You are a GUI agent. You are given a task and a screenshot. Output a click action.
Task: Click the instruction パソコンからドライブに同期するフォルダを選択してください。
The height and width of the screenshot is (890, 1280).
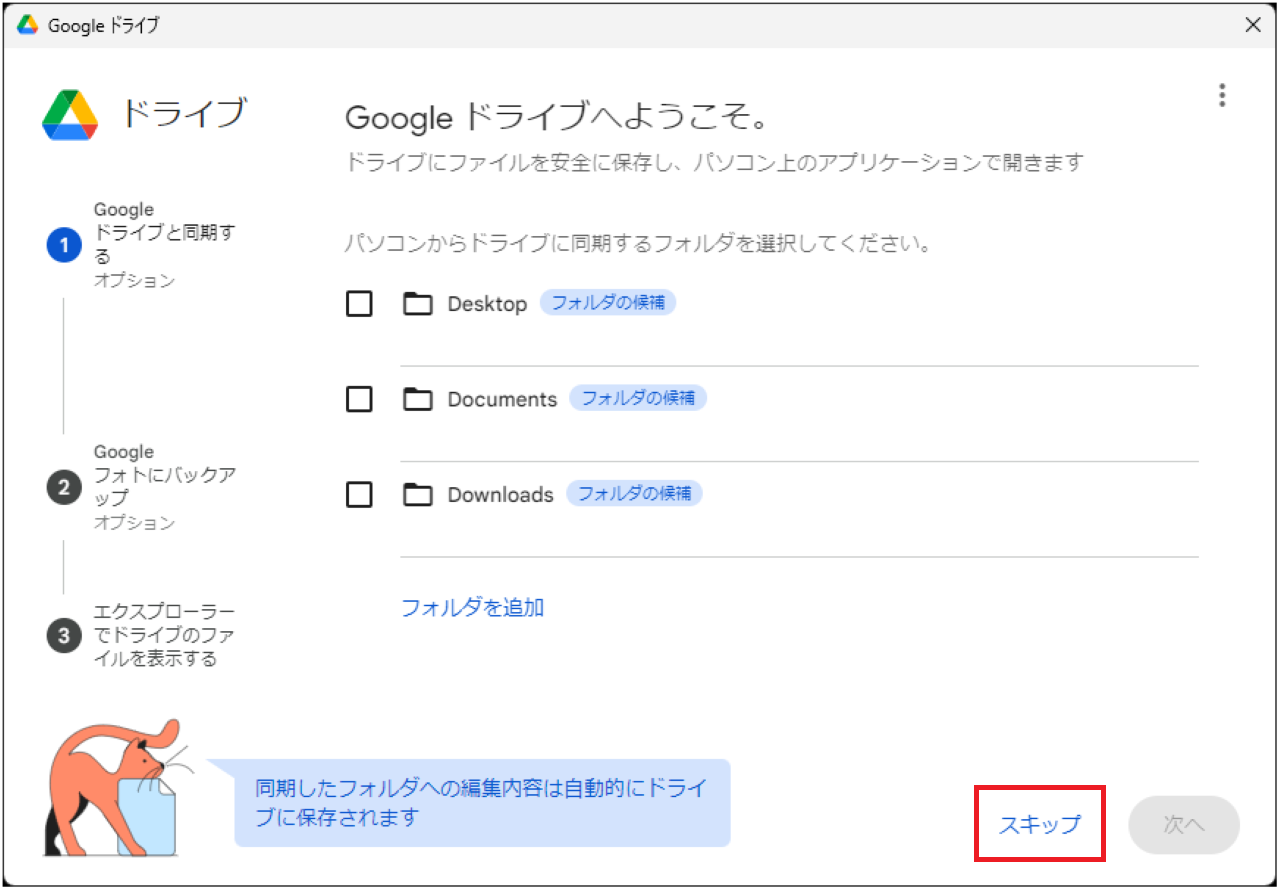pos(638,243)
